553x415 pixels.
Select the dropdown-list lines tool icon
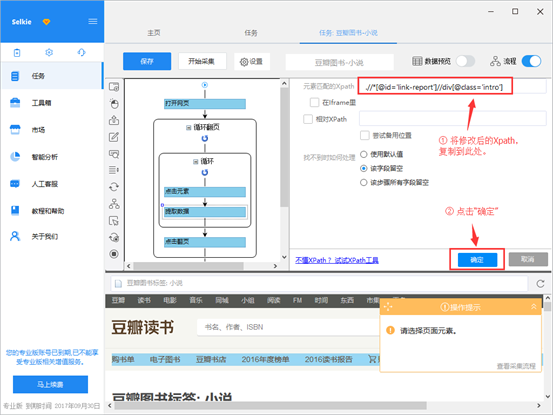[x=114, y=170]
